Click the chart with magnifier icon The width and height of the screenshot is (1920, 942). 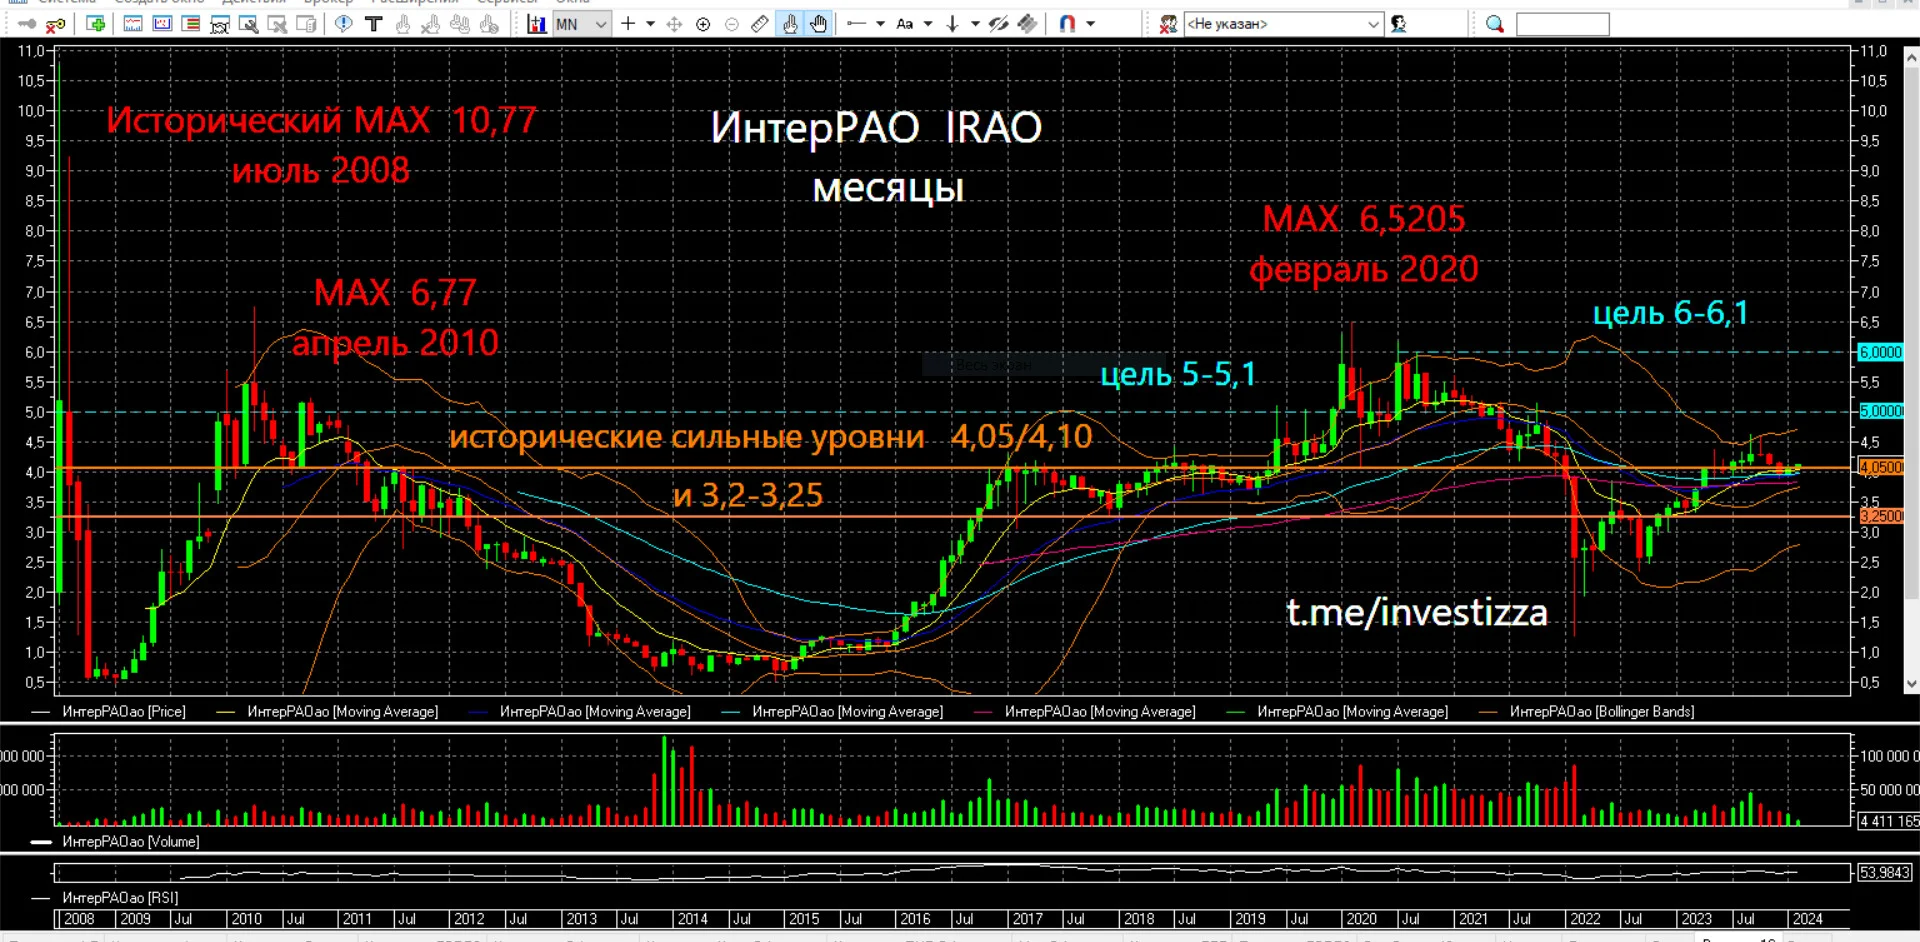tap(249, 24)
